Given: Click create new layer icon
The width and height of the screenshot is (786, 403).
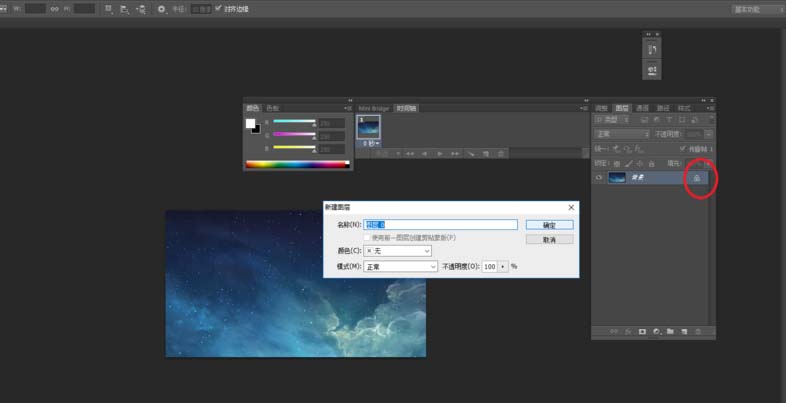Looking at the screenshot, I should pos(684,332).
